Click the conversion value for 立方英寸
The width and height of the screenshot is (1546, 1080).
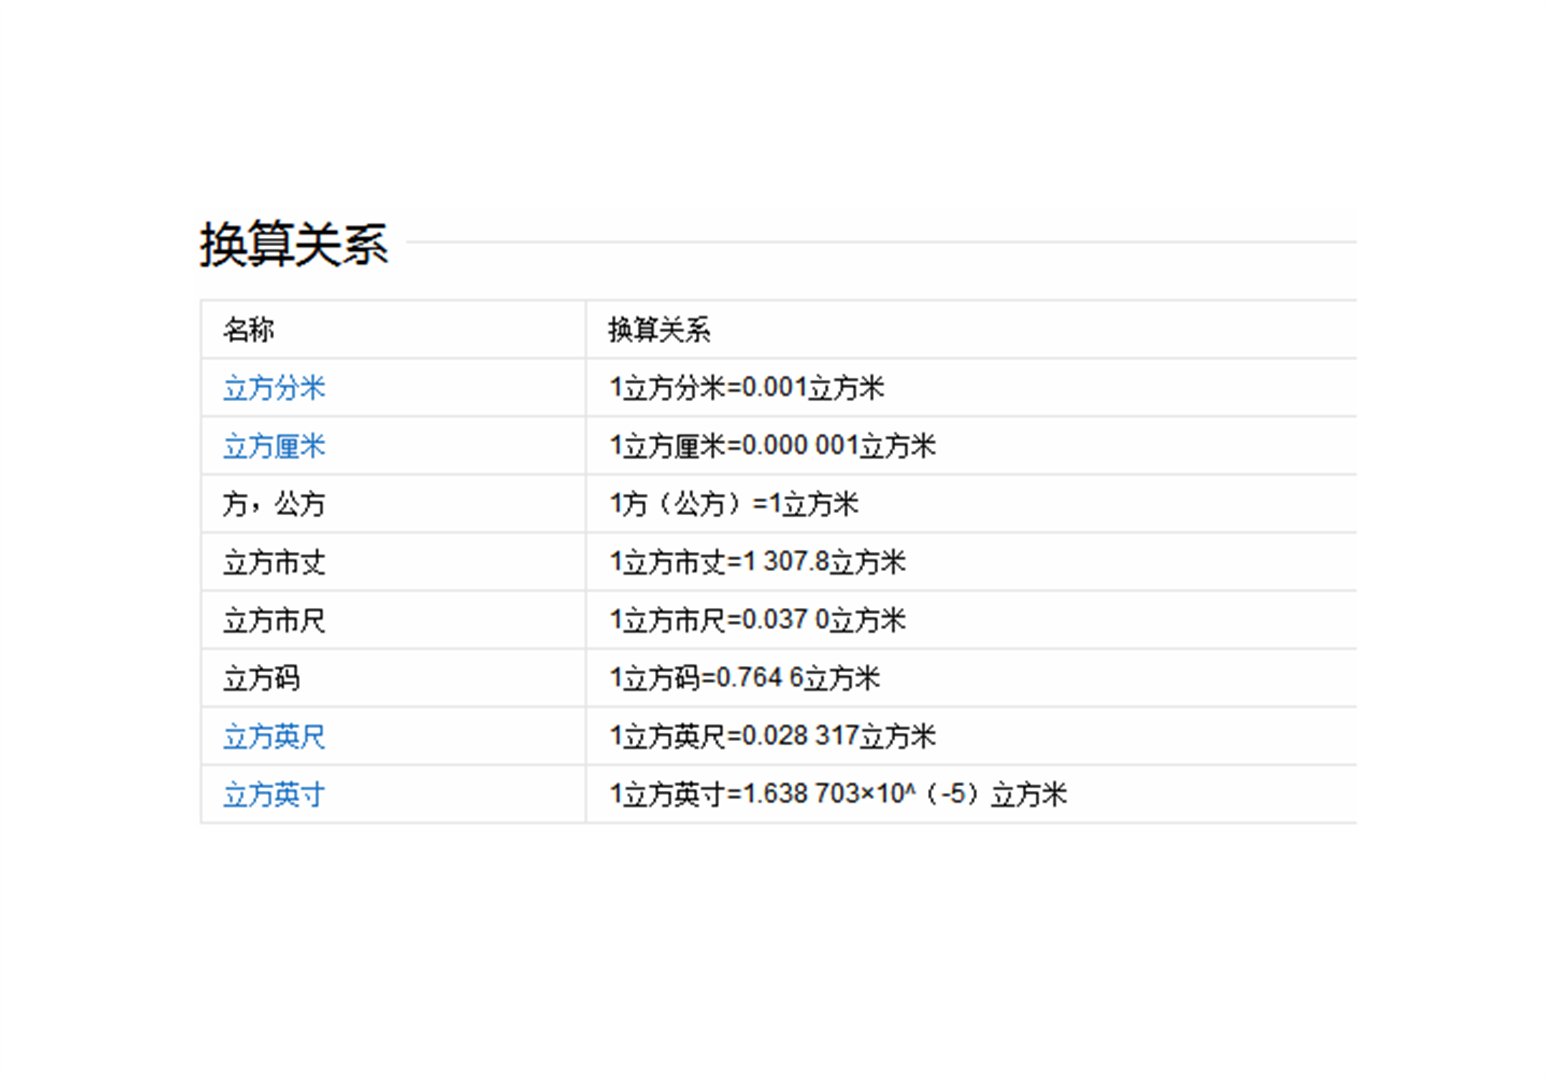coord(838,794)
